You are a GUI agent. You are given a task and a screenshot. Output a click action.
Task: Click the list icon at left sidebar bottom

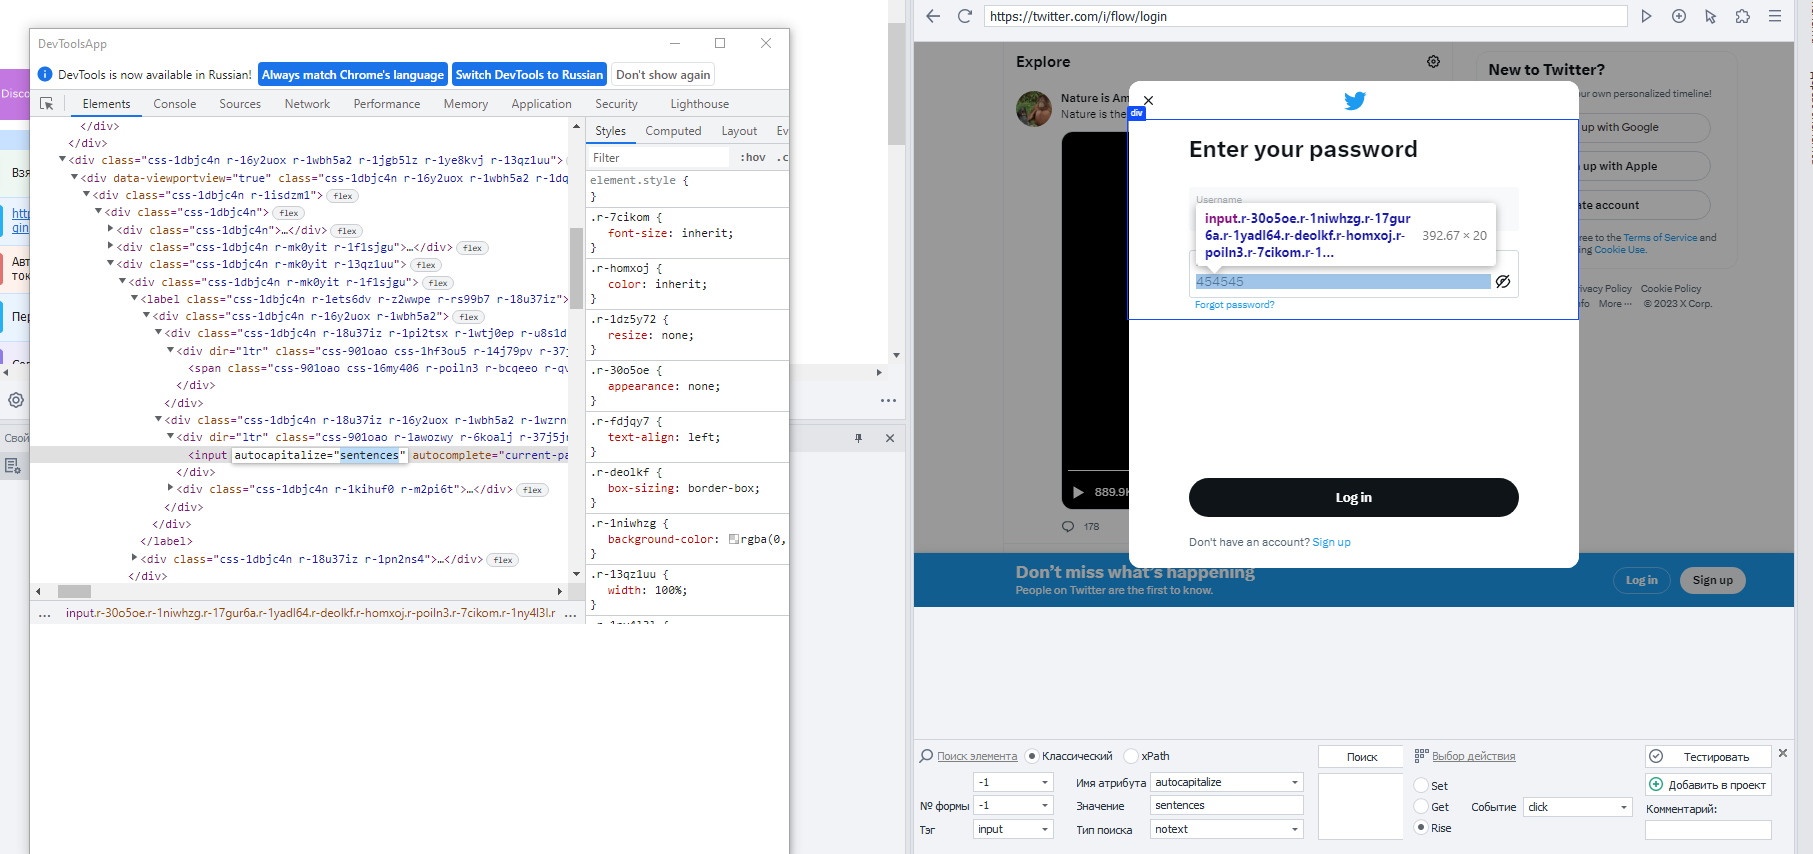pos(13,465)
